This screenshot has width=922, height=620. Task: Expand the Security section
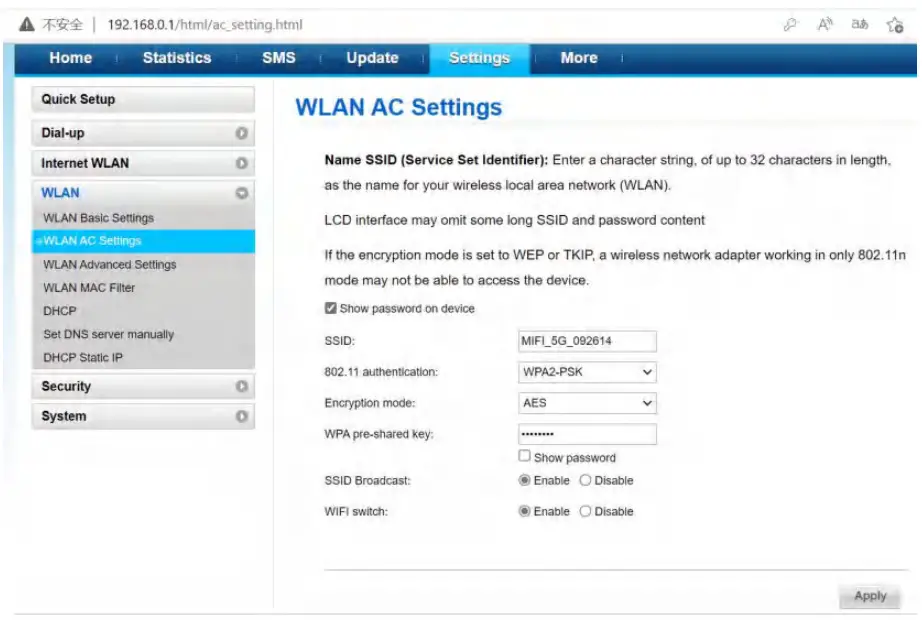click(x=143, y=386)
